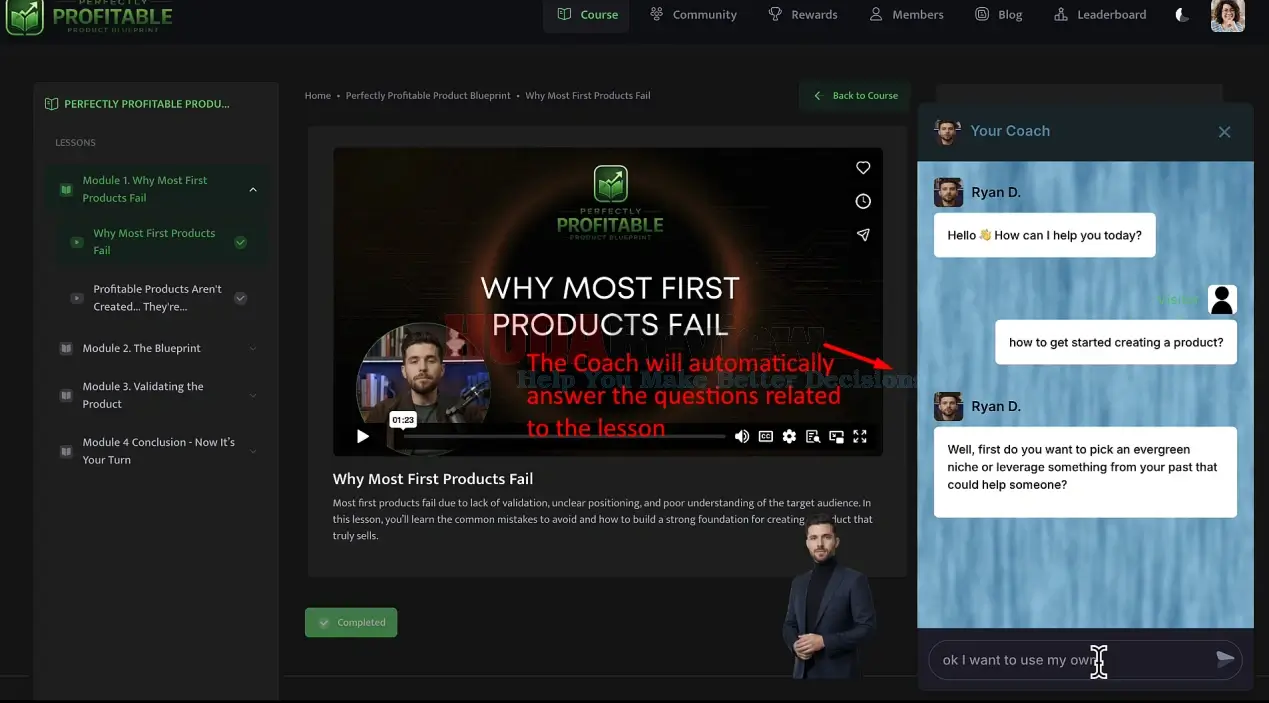Enable picture-in-picture mode
The image size is (1269, 703).
[836, 436]
